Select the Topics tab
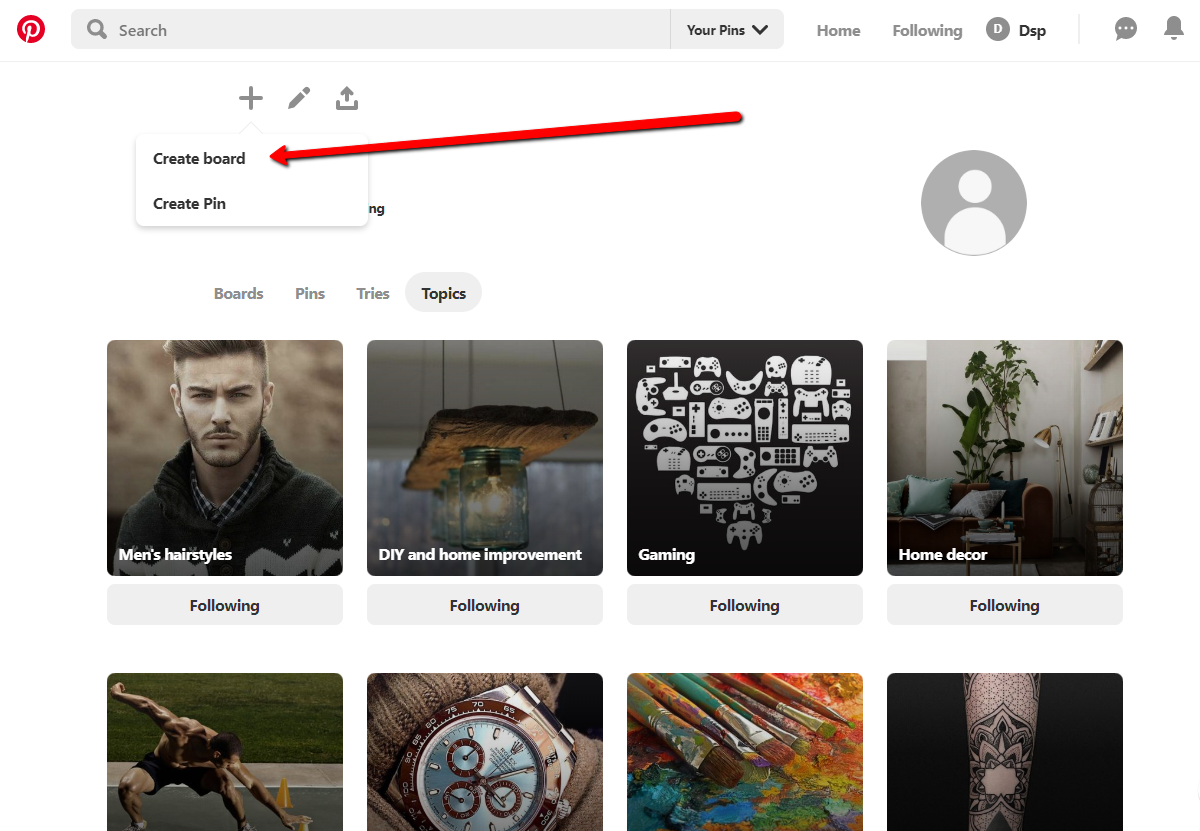Viewport: 1200px width, 831px height. (x=443, y=293)
